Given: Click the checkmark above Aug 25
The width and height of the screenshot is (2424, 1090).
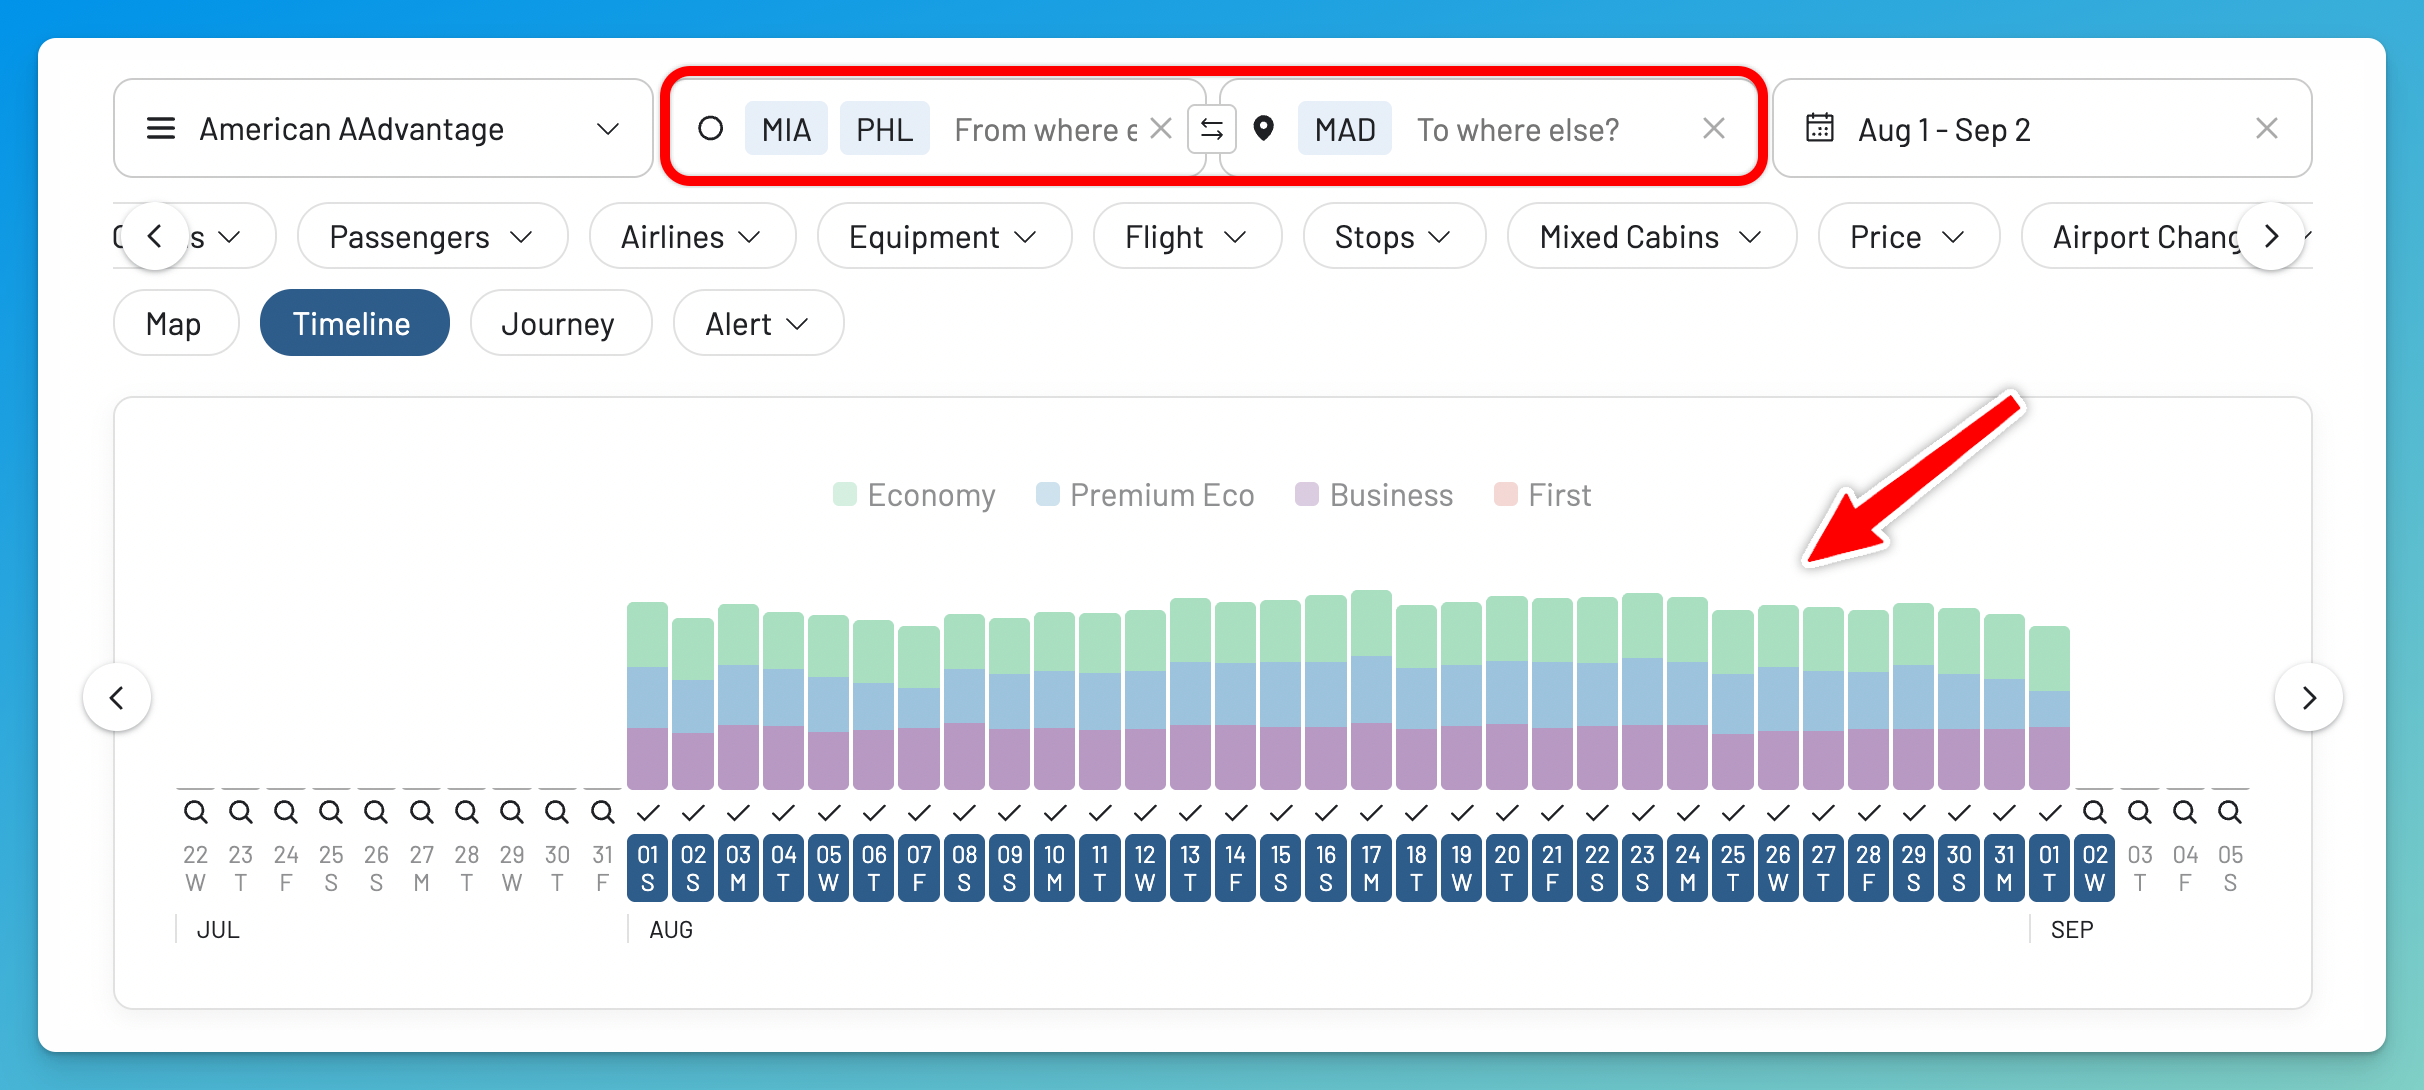Looking at the screenshot, I should [1733, 812].
